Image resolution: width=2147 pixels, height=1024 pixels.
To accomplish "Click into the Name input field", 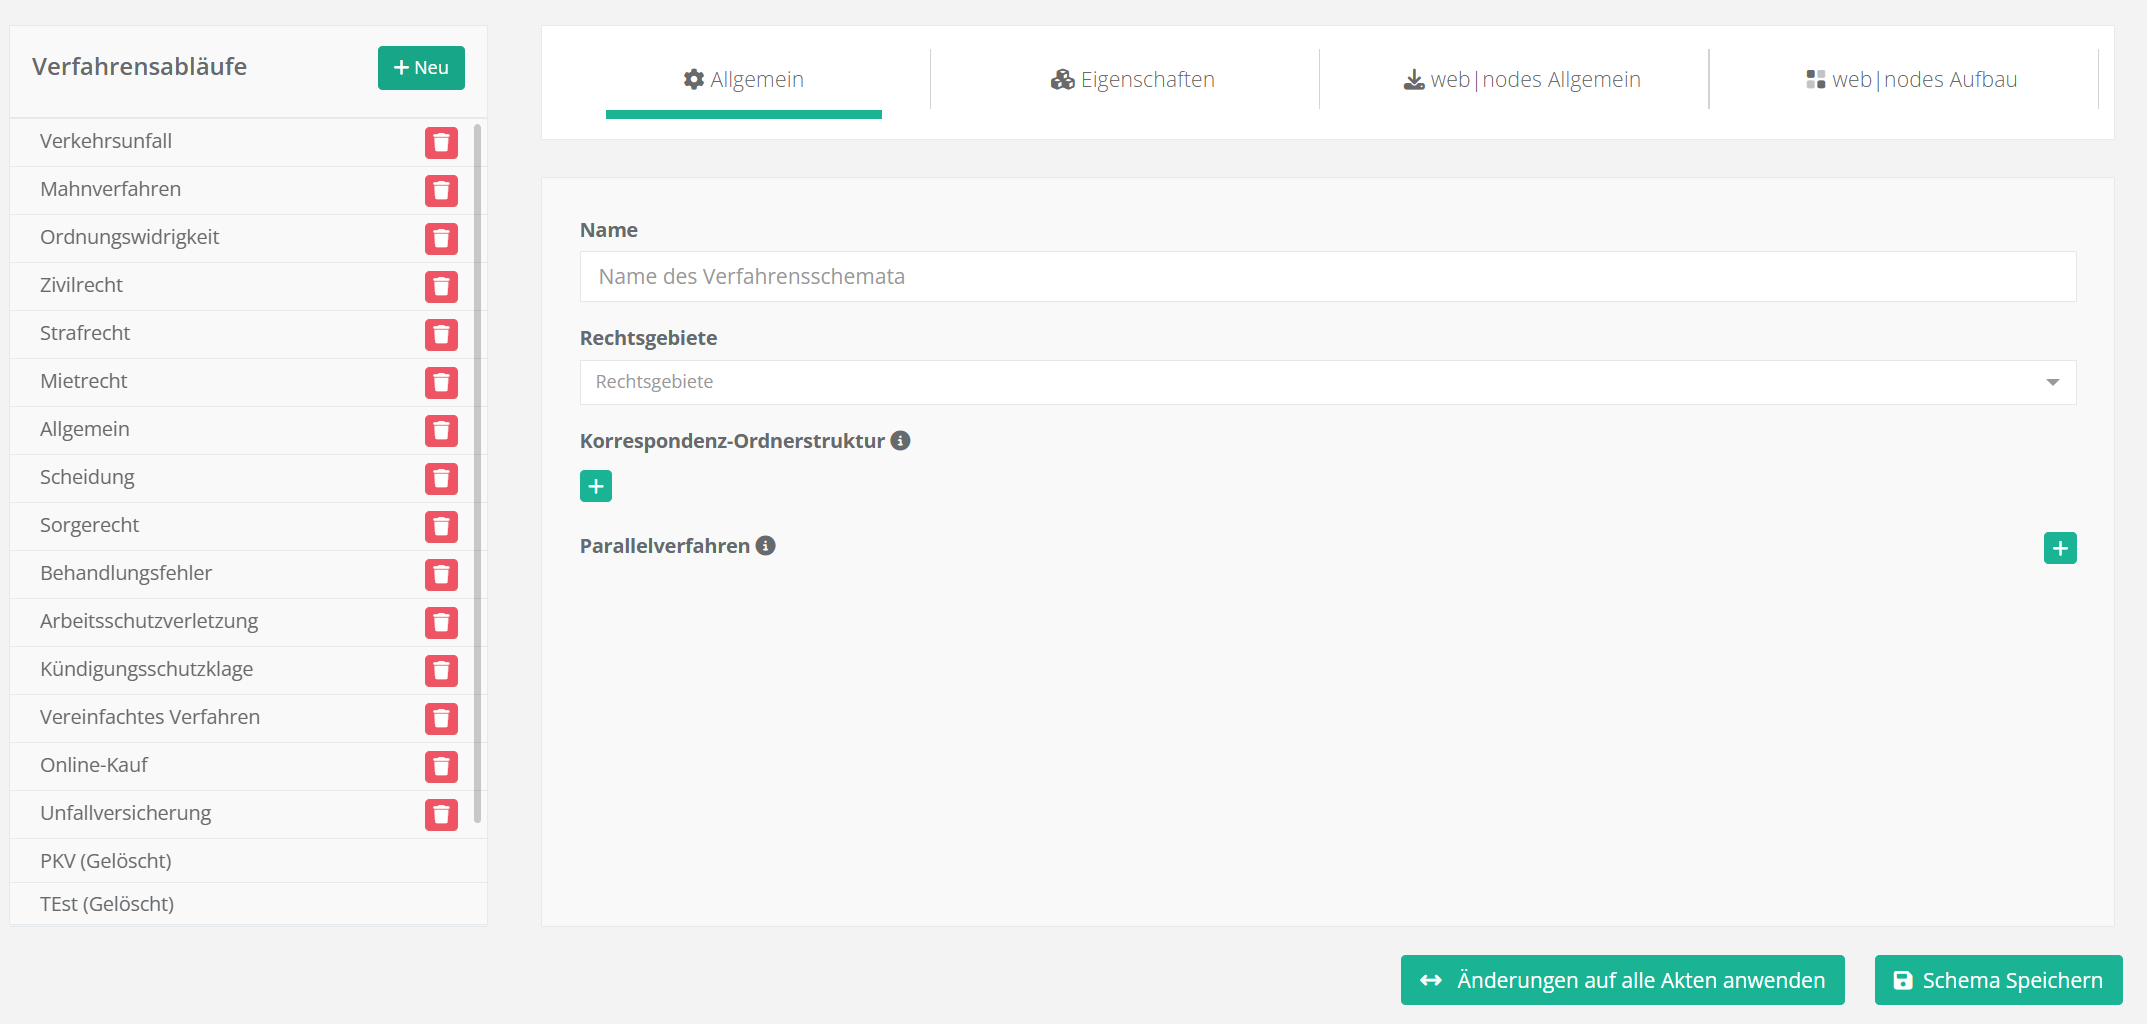I will [x=1327, y=277].
